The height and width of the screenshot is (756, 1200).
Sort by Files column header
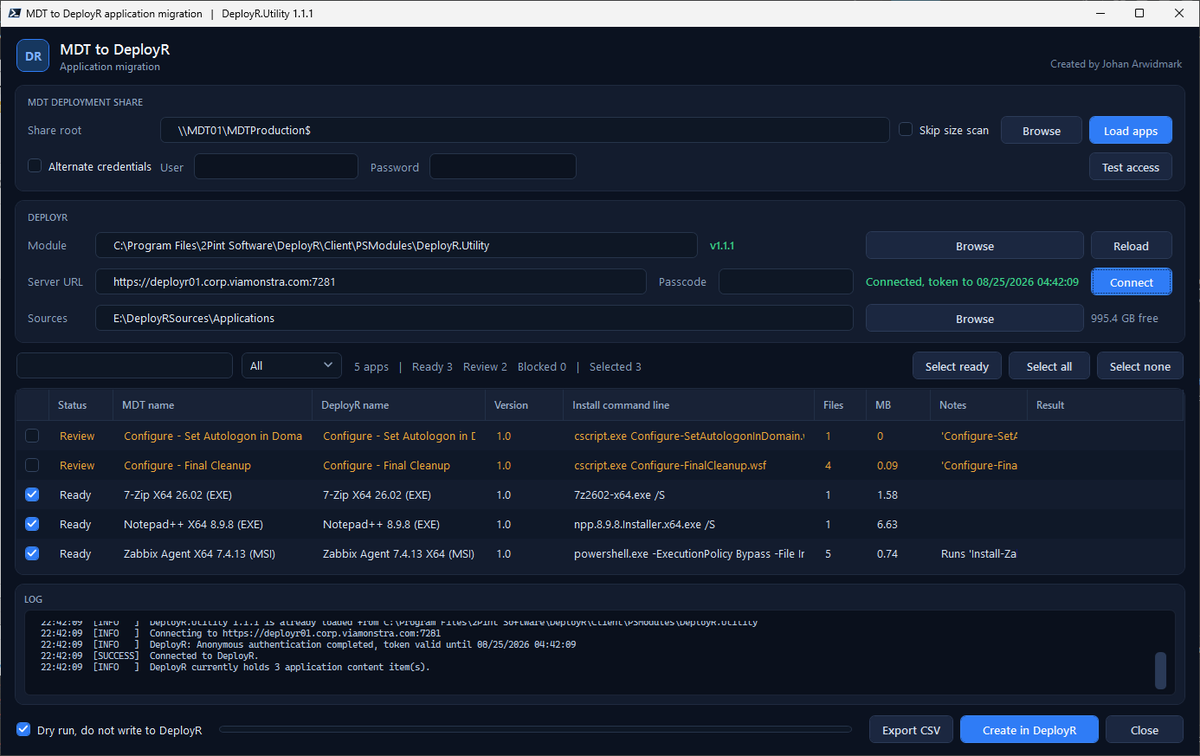(x=840, y=405)
